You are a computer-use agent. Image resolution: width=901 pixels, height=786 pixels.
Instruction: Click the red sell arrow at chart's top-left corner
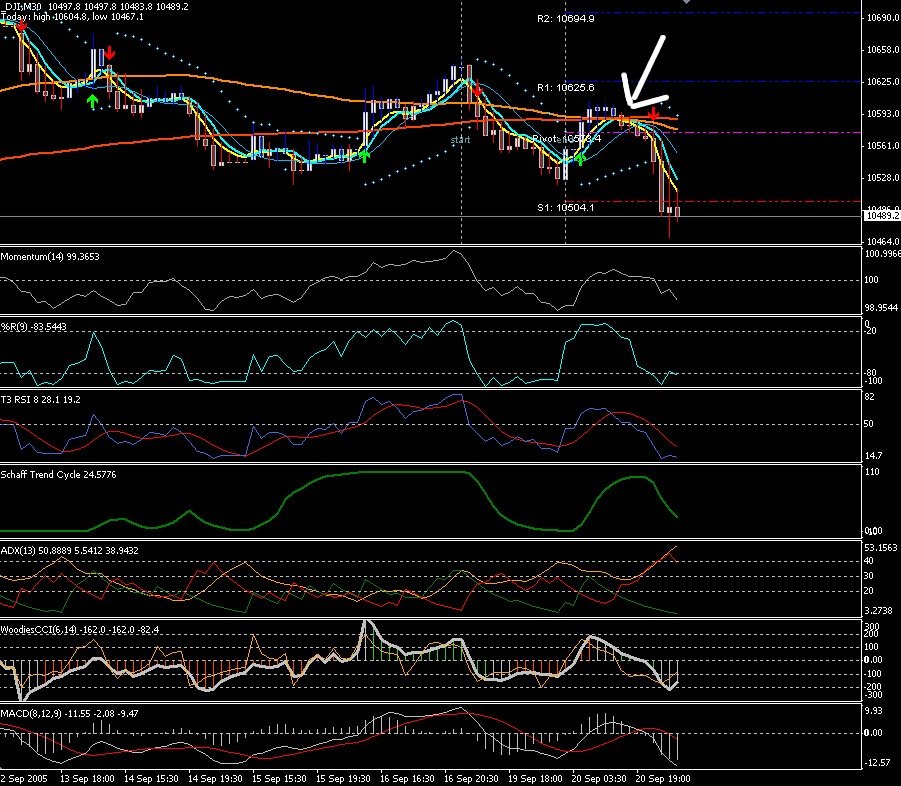pyautogui.click(x=22, y=26)
